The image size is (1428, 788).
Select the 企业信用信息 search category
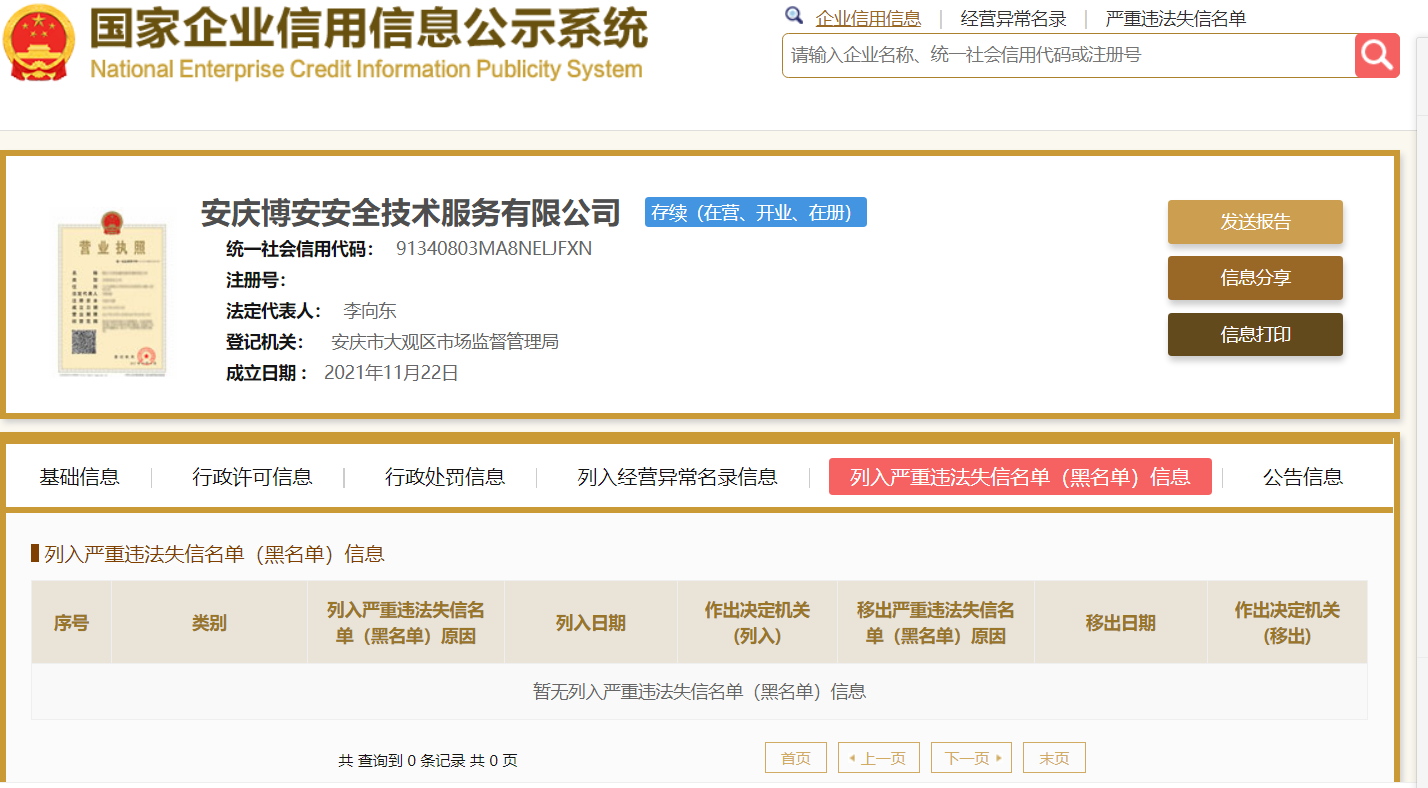click(x=868, y=18)
